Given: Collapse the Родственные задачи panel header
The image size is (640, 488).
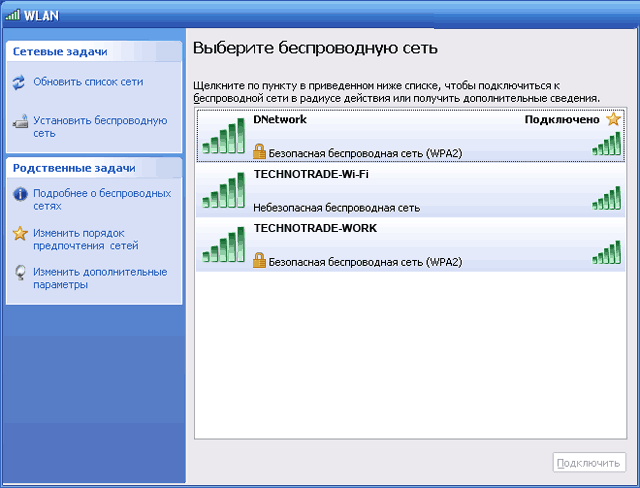Looking at the screenshot, I should pyautogui.click(x=94, y=168).
